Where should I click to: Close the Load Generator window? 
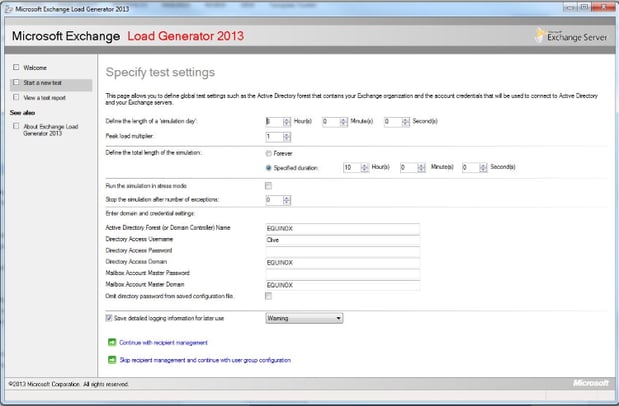tap(603, 7)
